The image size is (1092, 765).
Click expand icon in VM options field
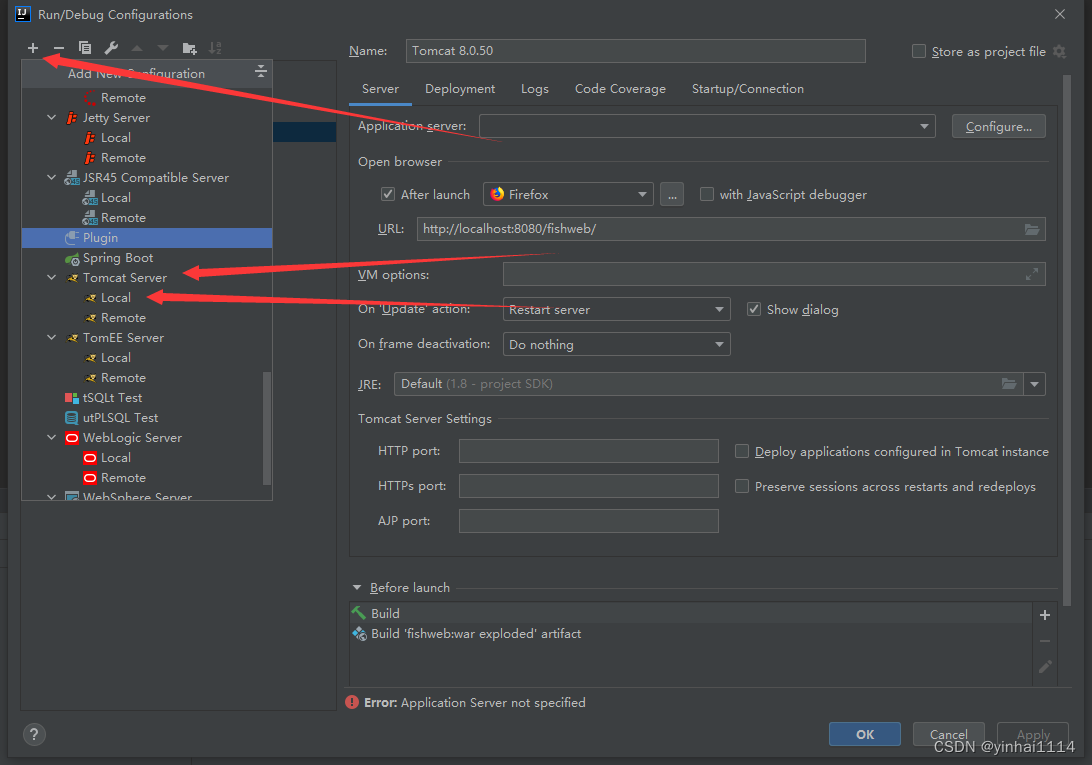coord(1031,275)
